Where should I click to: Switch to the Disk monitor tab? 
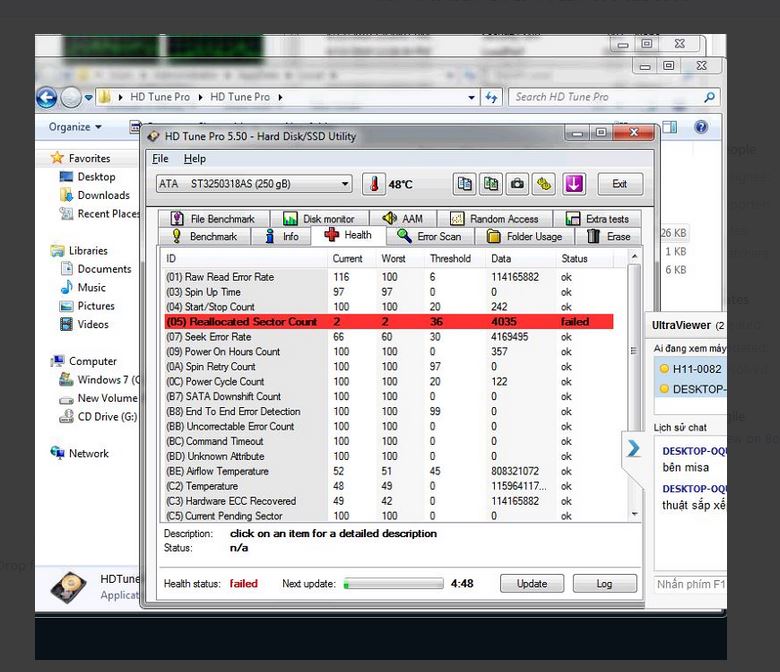(319, 219)
